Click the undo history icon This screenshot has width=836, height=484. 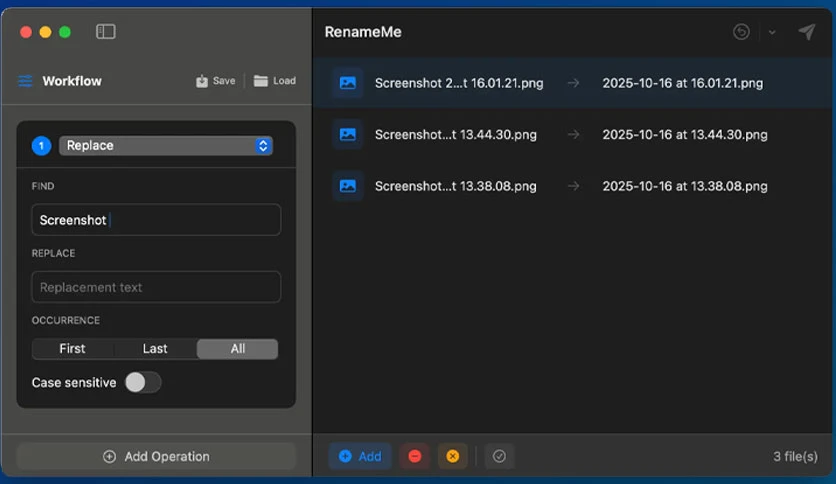pyautogui.click(x=741, y=32)
